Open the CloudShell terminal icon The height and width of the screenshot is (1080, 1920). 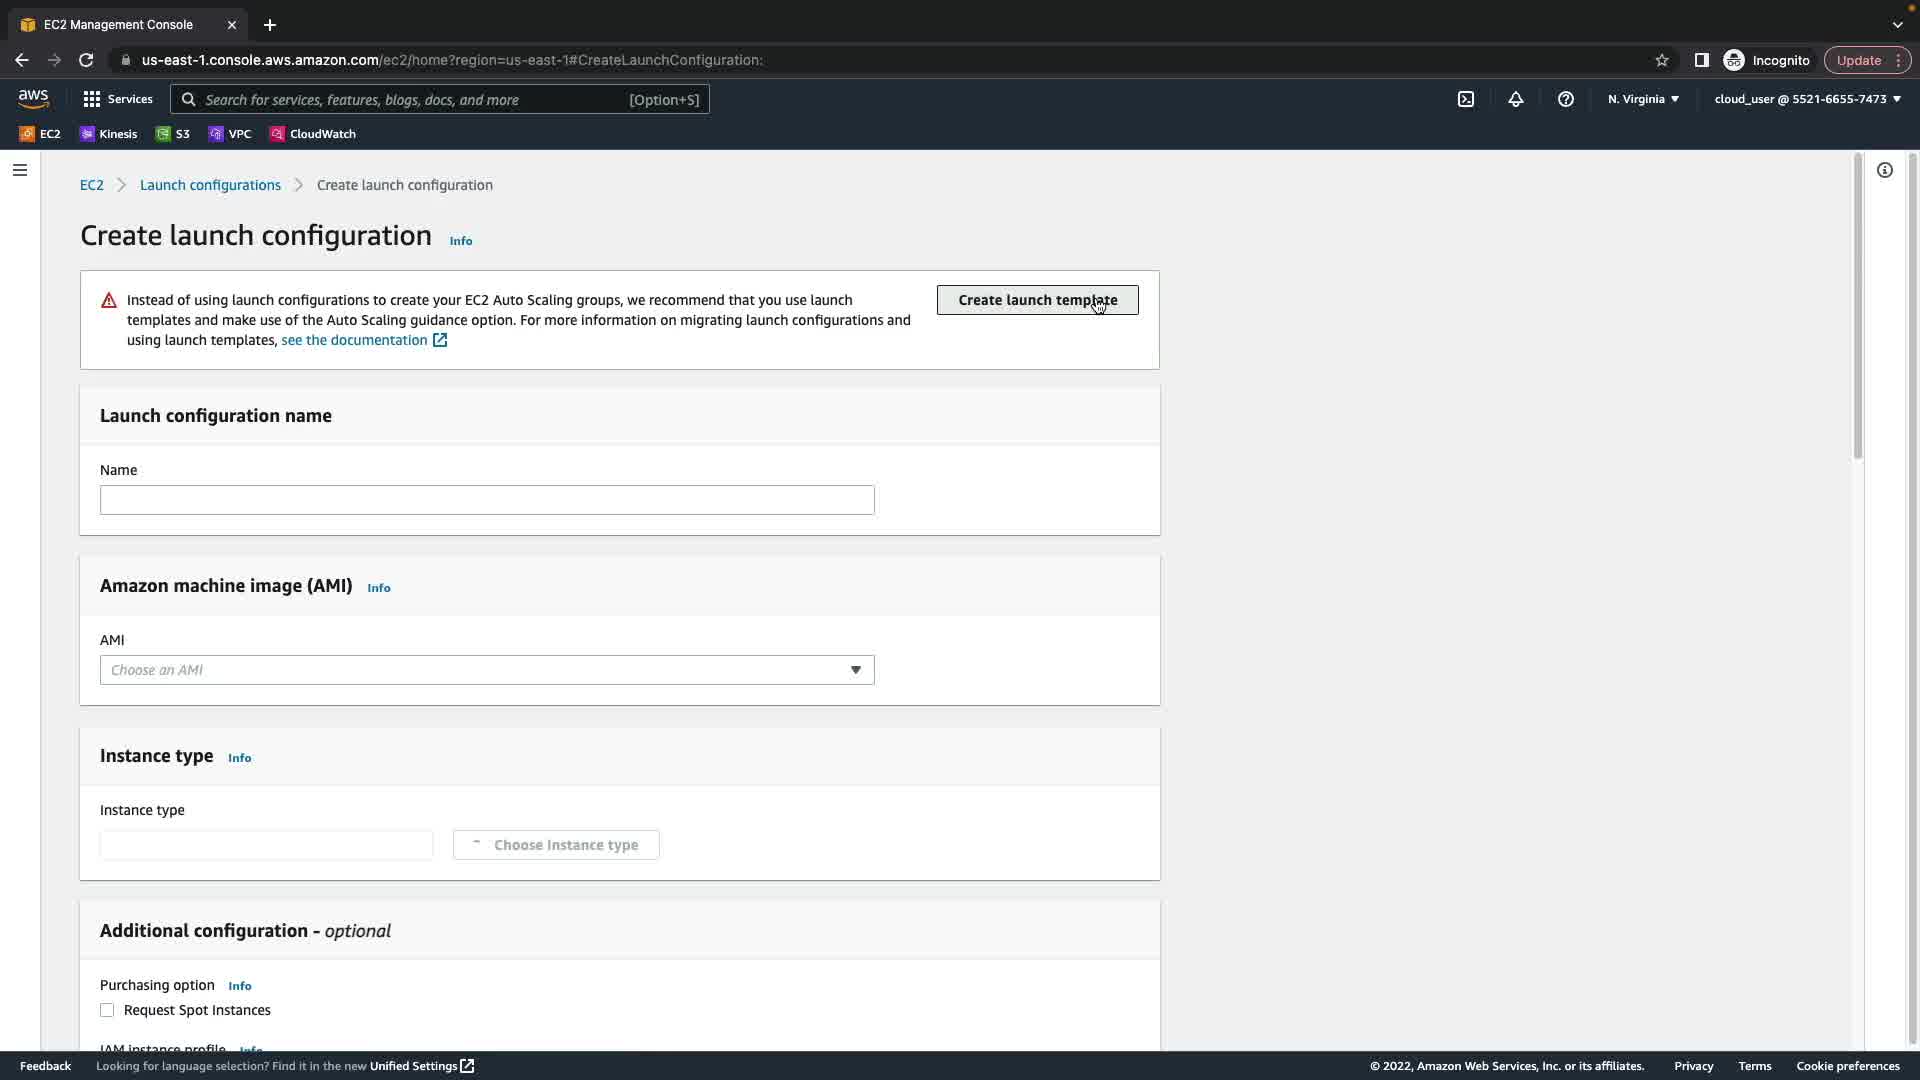(1466, 99)
